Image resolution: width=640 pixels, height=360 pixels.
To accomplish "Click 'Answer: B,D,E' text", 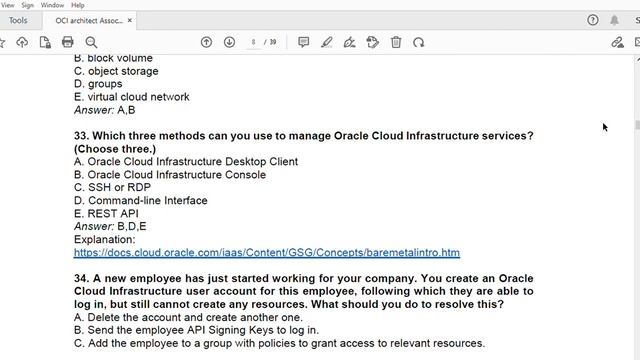I will (x=110, y=227).
